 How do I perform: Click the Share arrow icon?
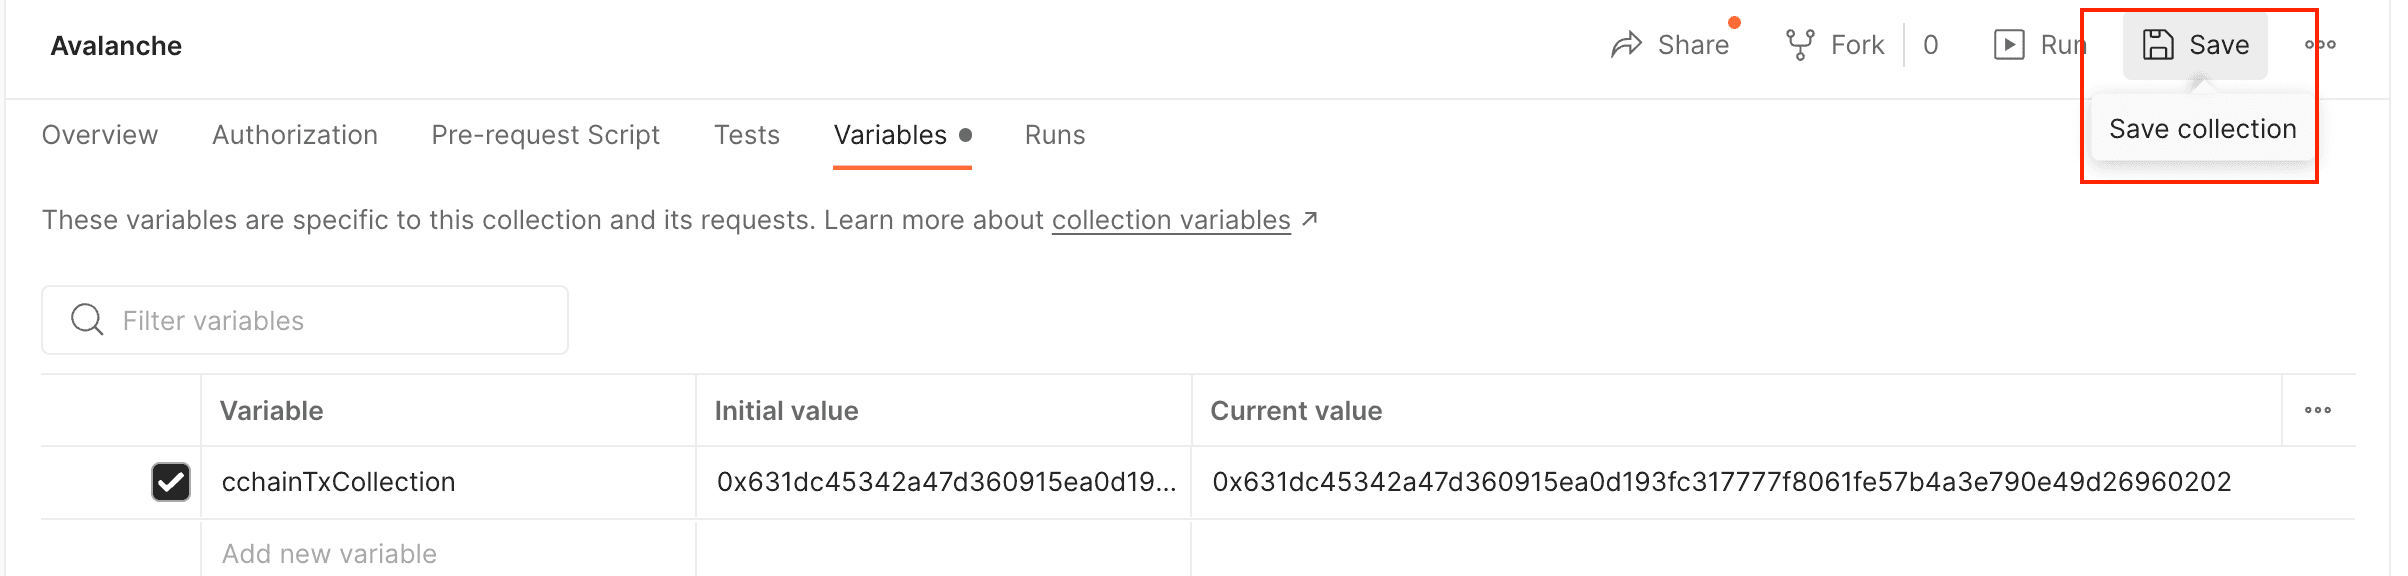point(1626,45)
